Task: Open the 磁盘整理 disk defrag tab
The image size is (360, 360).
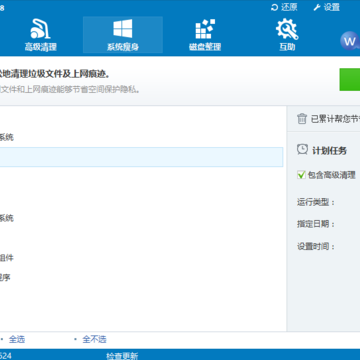Action: 205,35
